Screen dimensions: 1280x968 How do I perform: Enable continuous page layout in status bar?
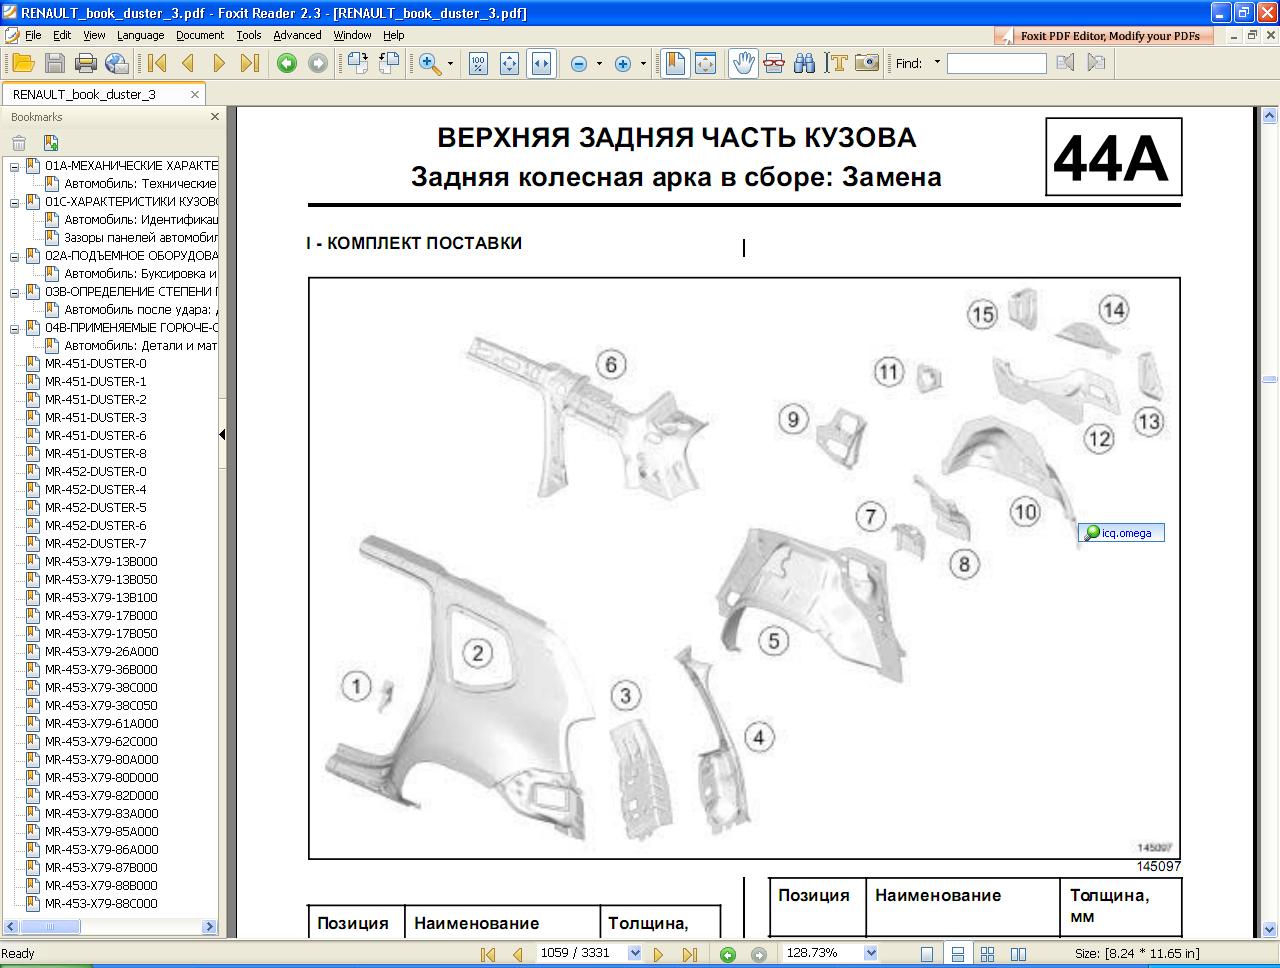[x=957, y=954]
